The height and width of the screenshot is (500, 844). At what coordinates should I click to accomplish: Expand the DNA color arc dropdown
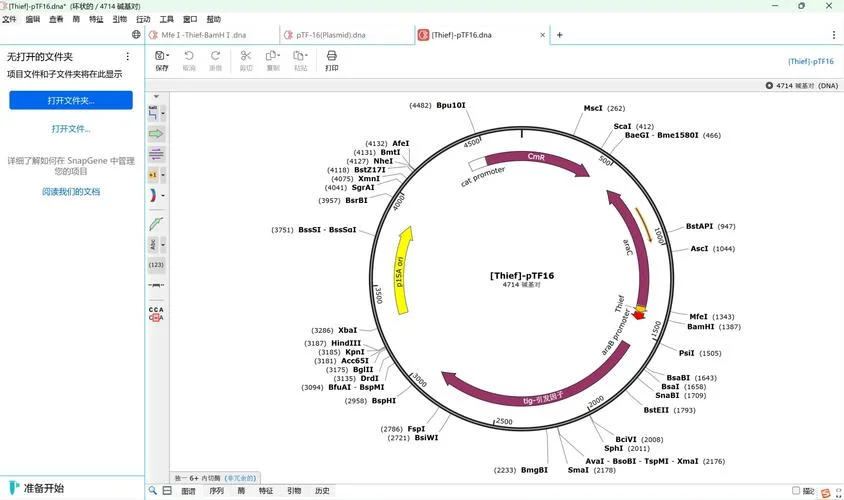pos(163,195)
